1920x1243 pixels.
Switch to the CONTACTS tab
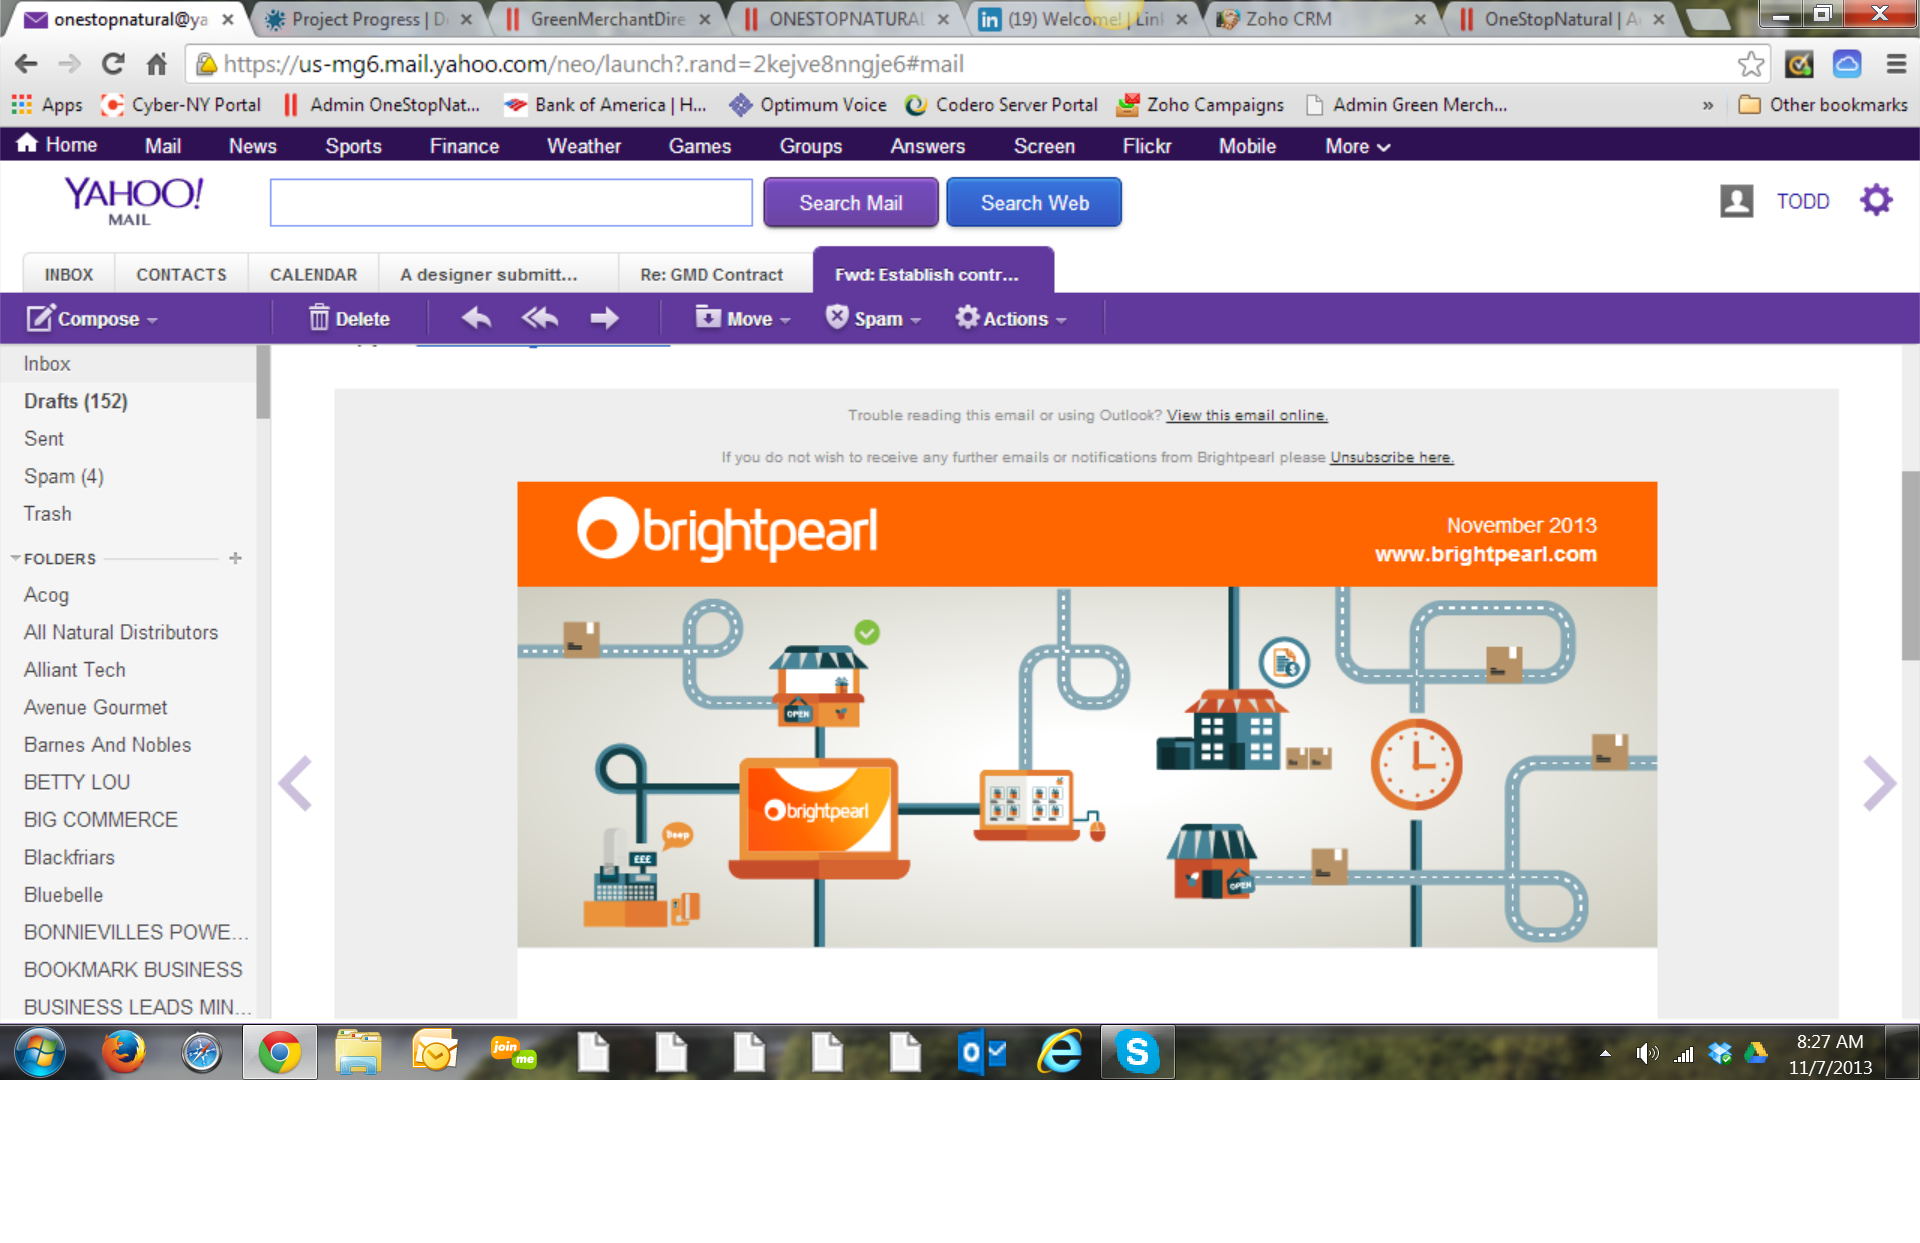click(x=181, y=274)
